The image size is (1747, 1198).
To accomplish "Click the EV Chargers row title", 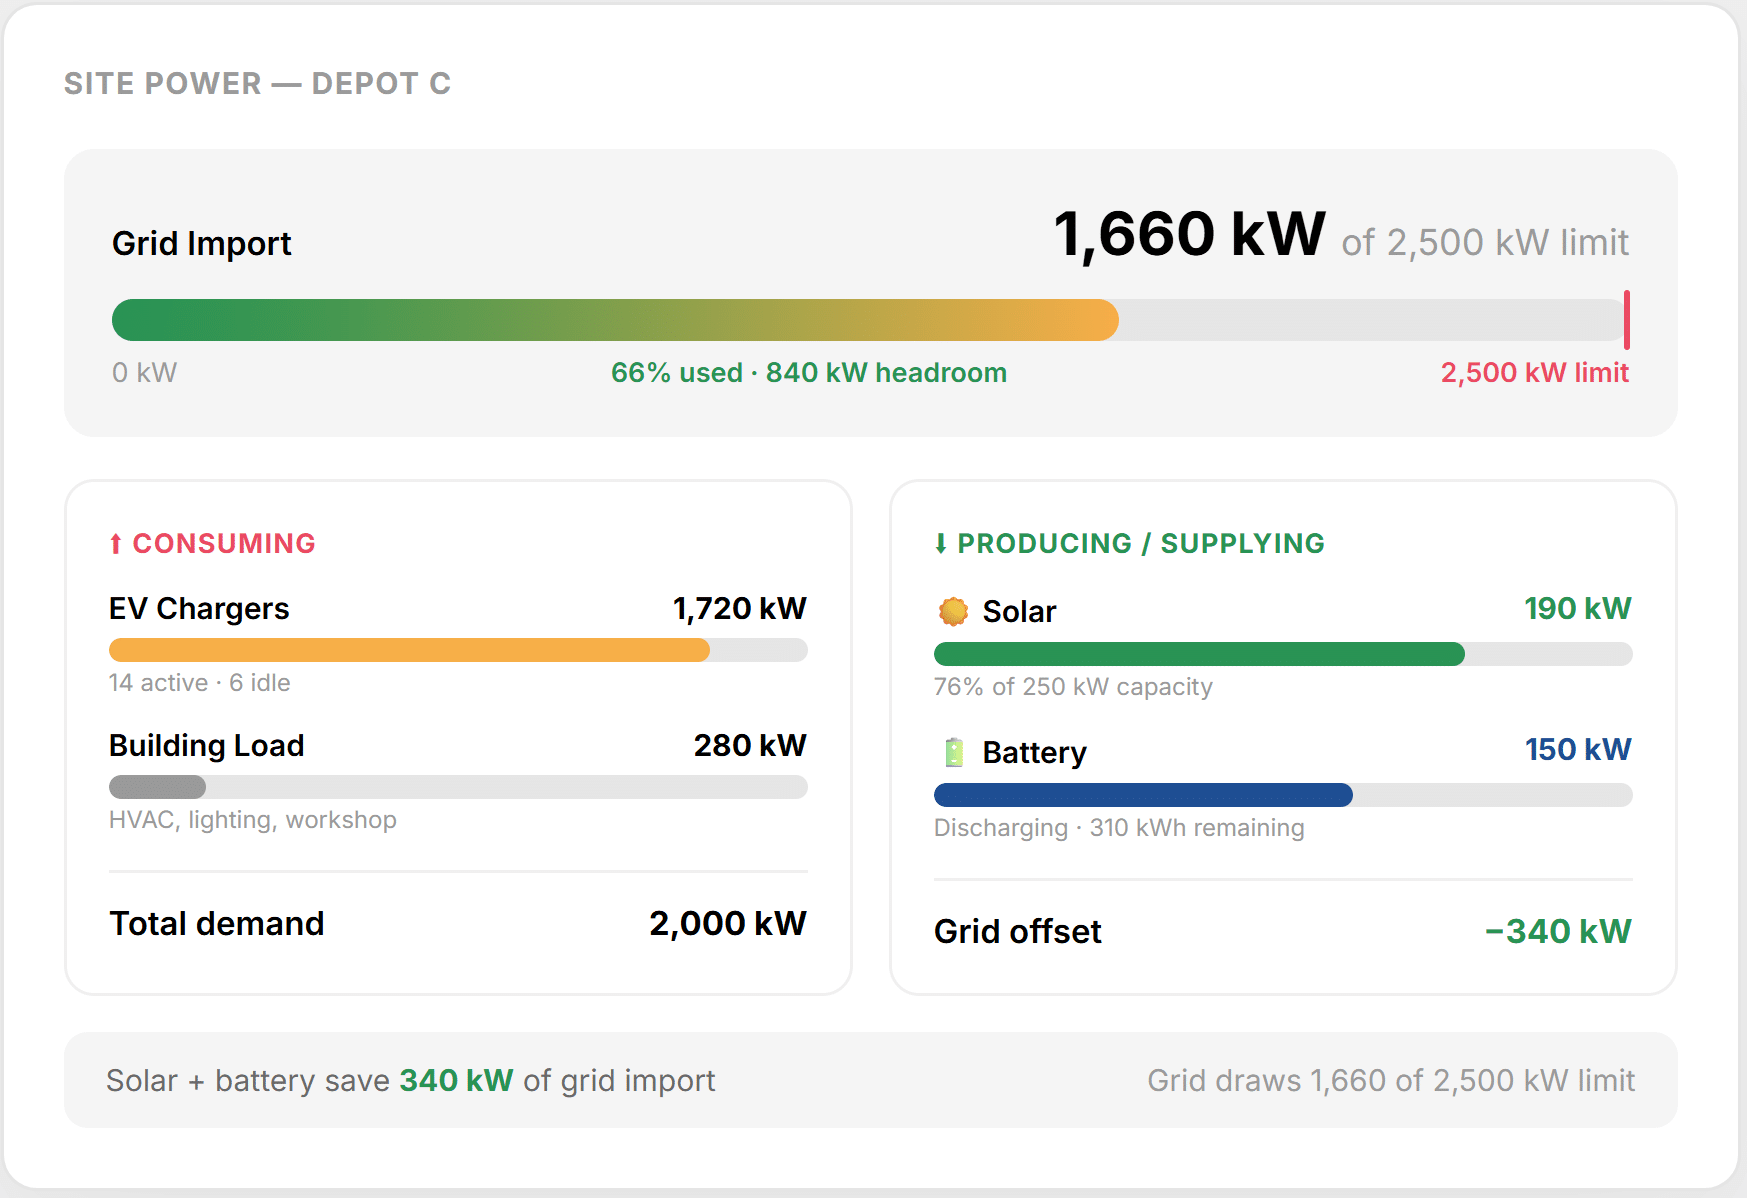I will click(x=199, y=609).
